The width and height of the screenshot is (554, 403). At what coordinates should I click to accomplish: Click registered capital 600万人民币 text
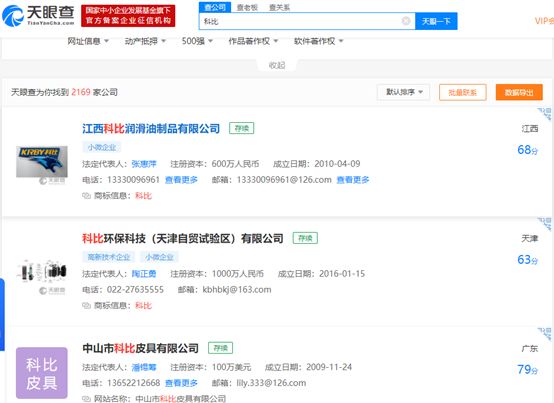click(x=235, y=164)
